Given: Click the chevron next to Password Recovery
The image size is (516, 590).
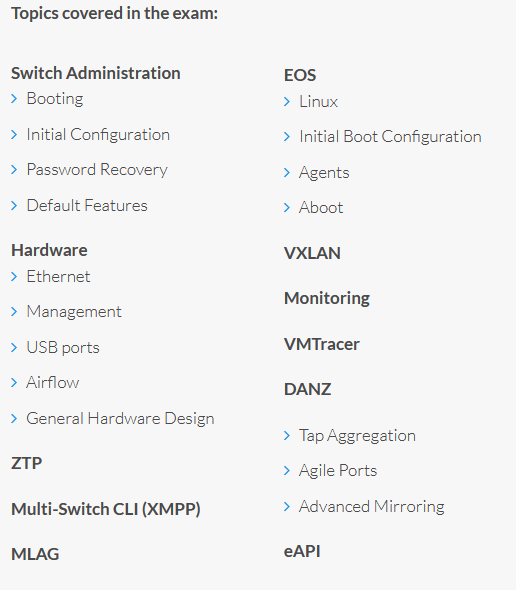Looking at the screenshot, I should (x=14, y=170).
